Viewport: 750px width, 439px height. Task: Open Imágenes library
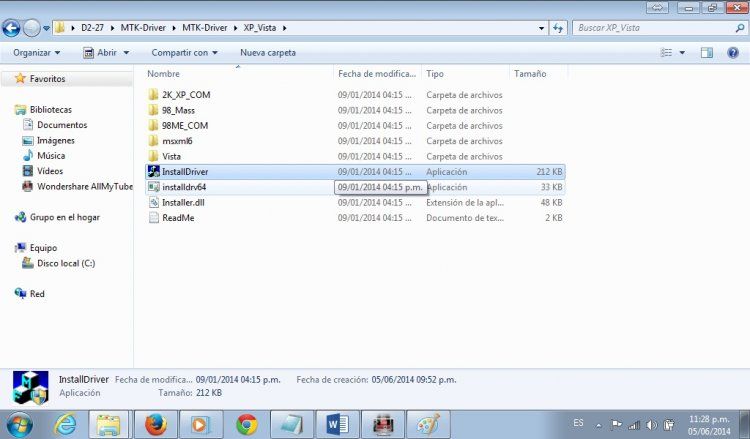coord(56,140)
